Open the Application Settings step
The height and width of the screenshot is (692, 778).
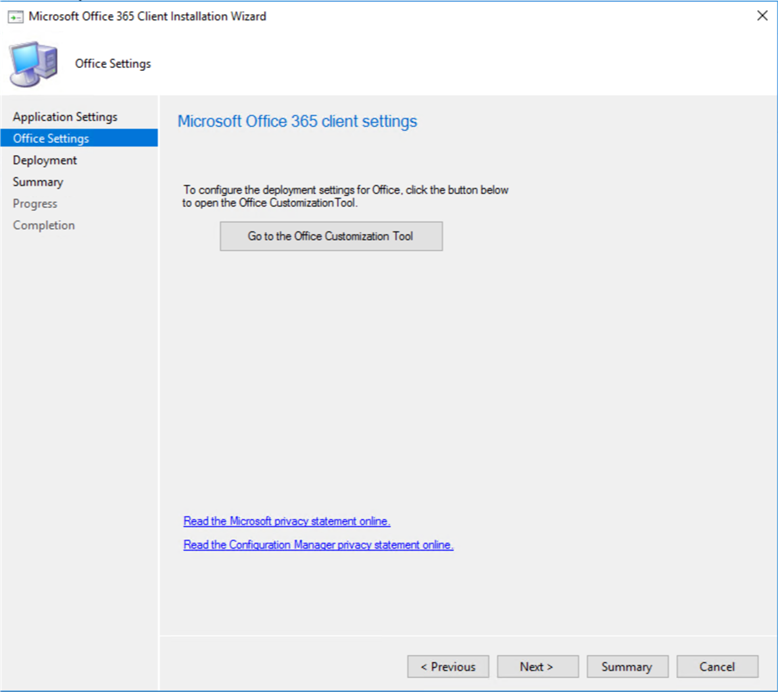tap(65, 117)
